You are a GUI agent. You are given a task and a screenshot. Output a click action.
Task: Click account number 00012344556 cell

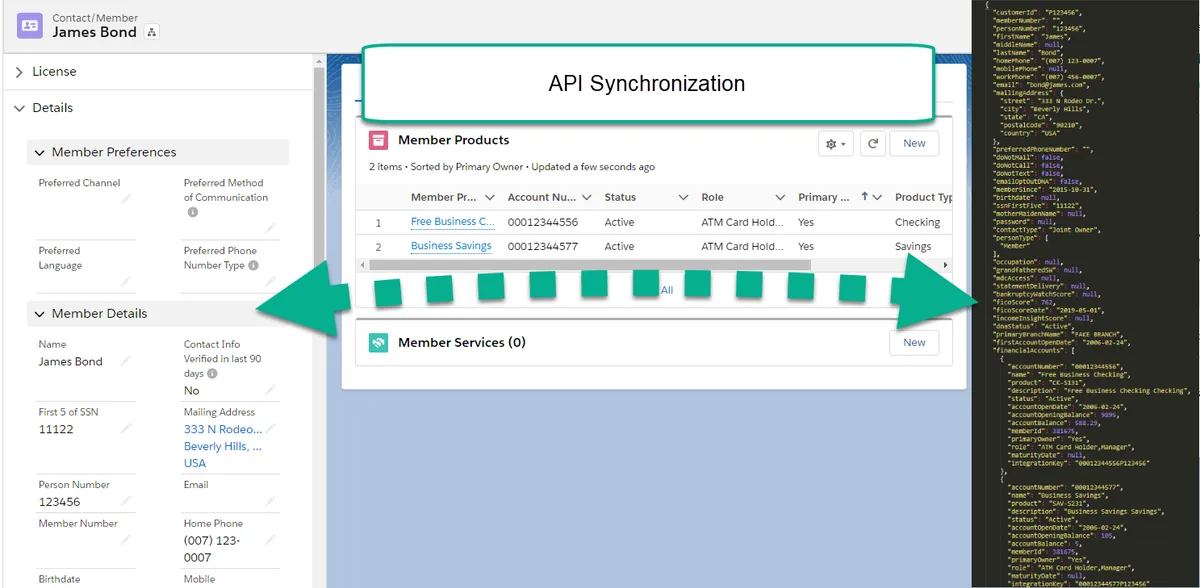(x=543, y=222)
